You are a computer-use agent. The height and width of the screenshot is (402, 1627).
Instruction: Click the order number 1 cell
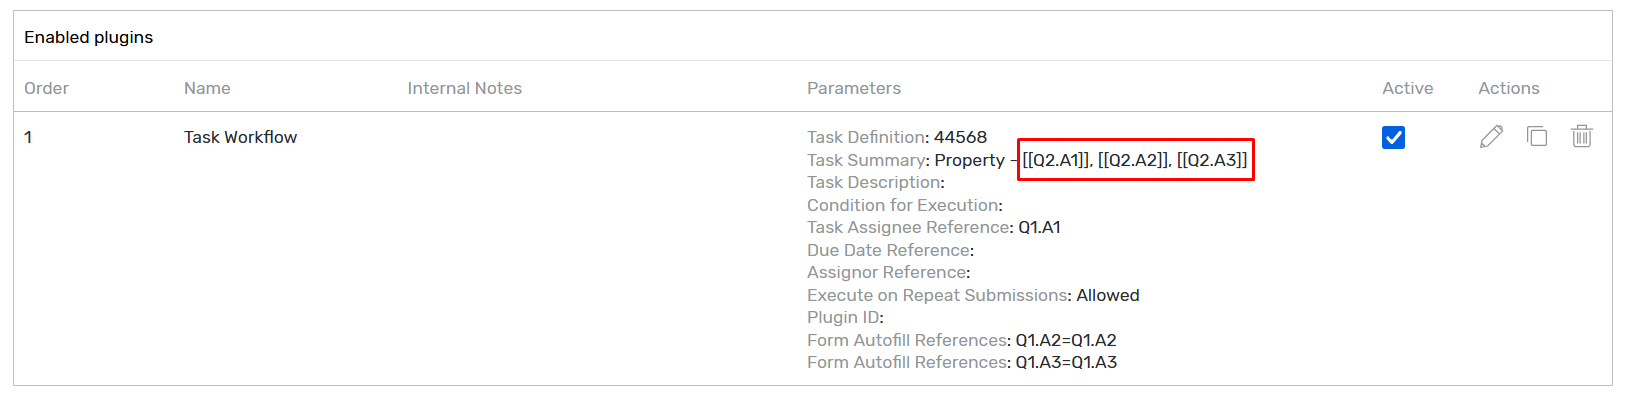28,137
